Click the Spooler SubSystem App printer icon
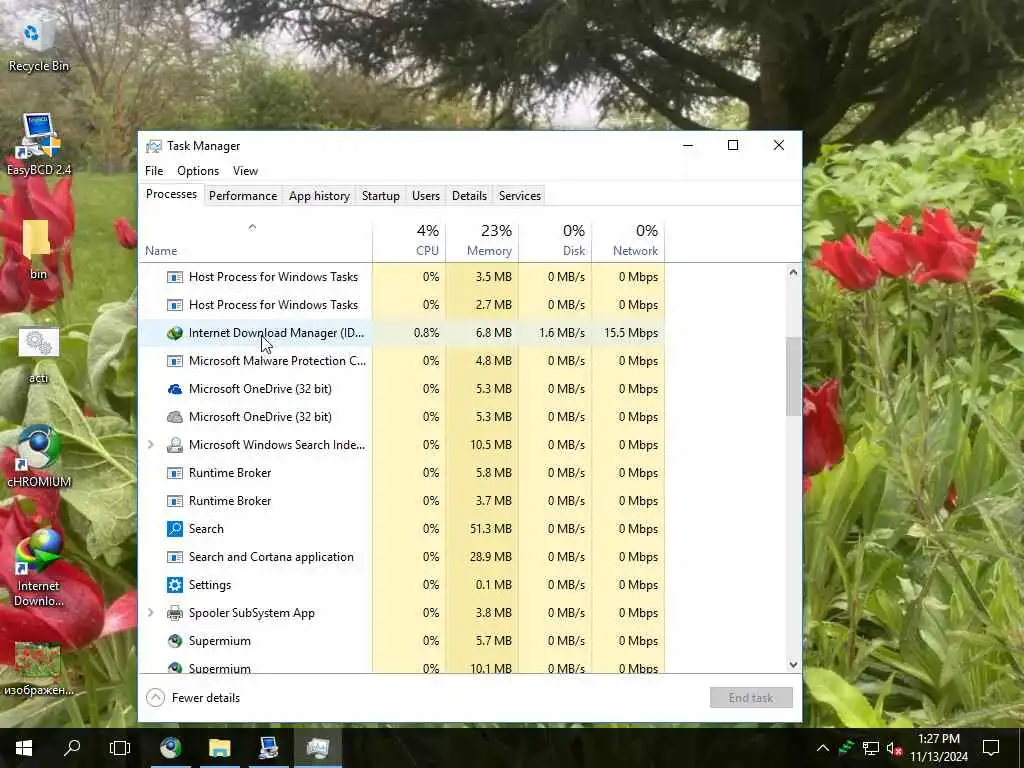Image resolution: width=1024 pixels, height=768 pixels. pos(174,613)
